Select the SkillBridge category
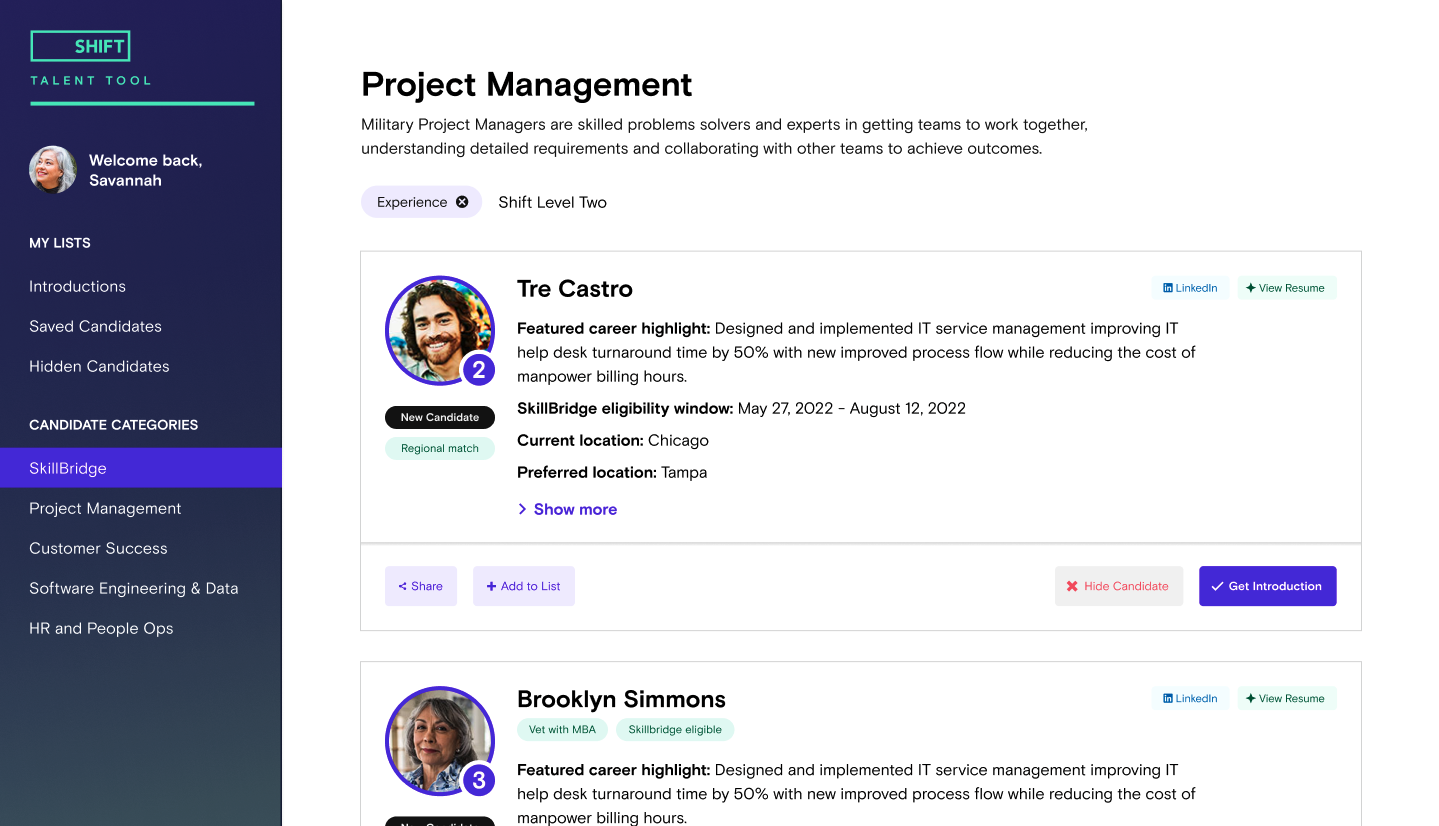Screen dimensions: 1439x826 68,468
